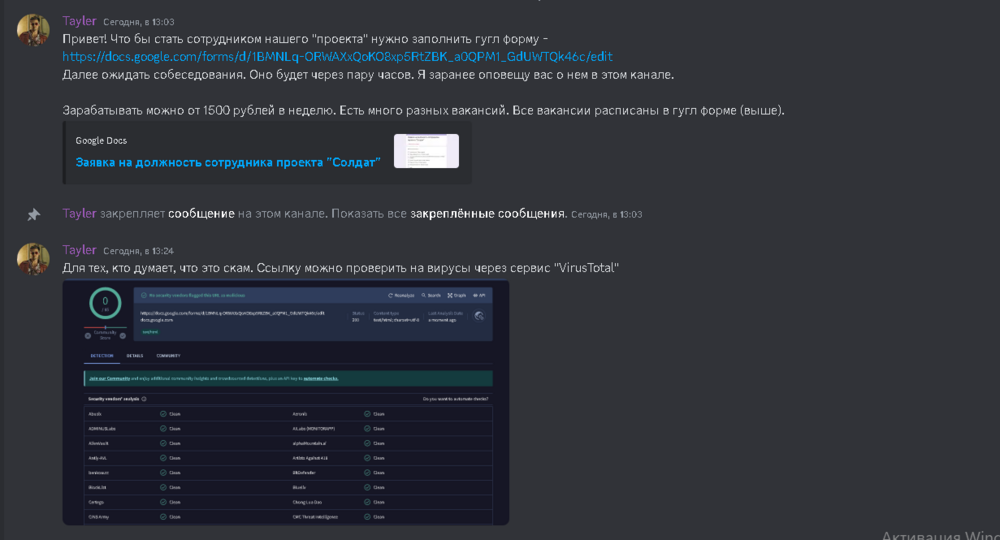
Task: Click the timestamp at the end of the pinned notice
Action: 607,215
